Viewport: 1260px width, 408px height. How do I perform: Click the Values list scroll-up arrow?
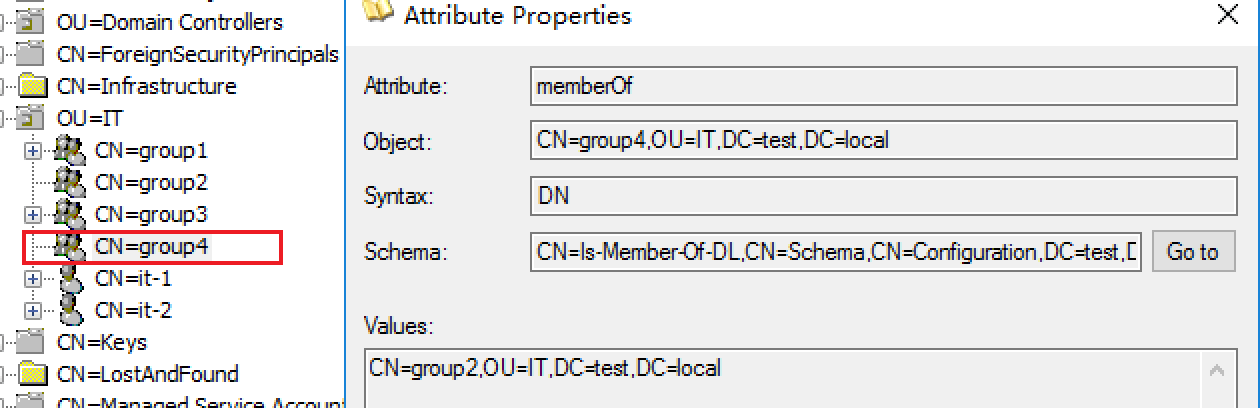coord(1218,372)
